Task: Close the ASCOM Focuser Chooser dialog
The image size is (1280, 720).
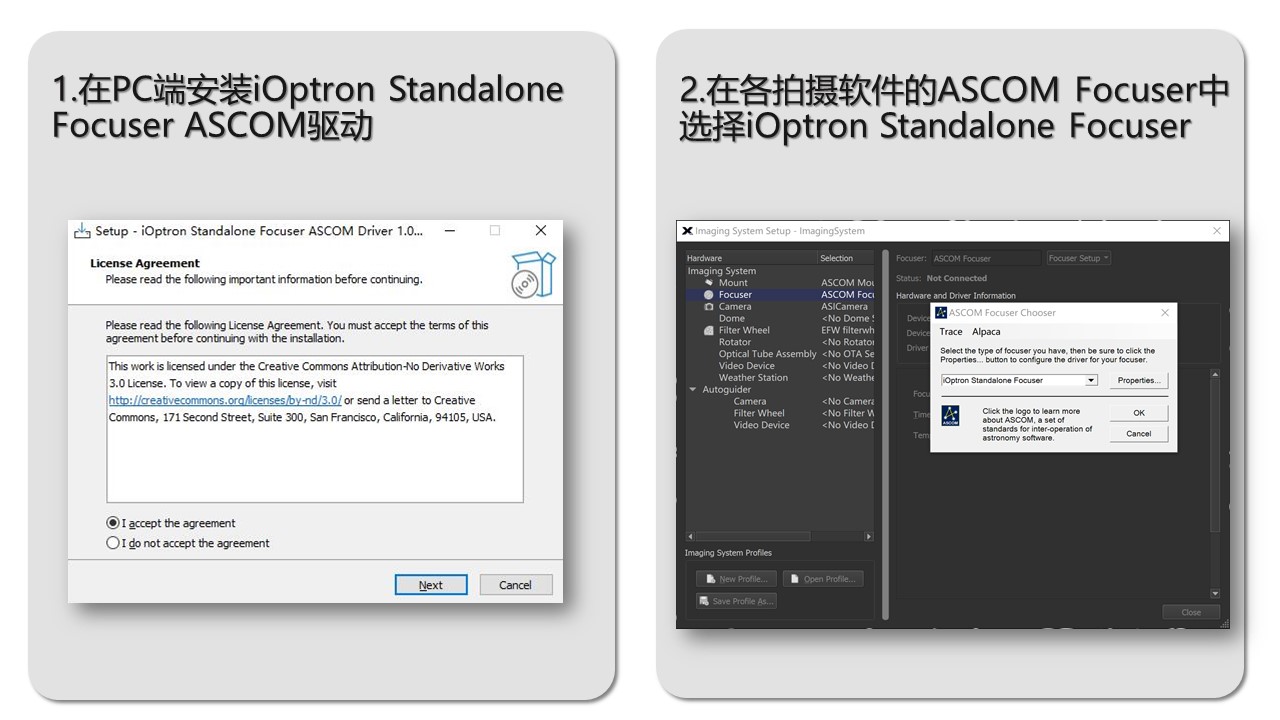Action: coord(1165,313)
